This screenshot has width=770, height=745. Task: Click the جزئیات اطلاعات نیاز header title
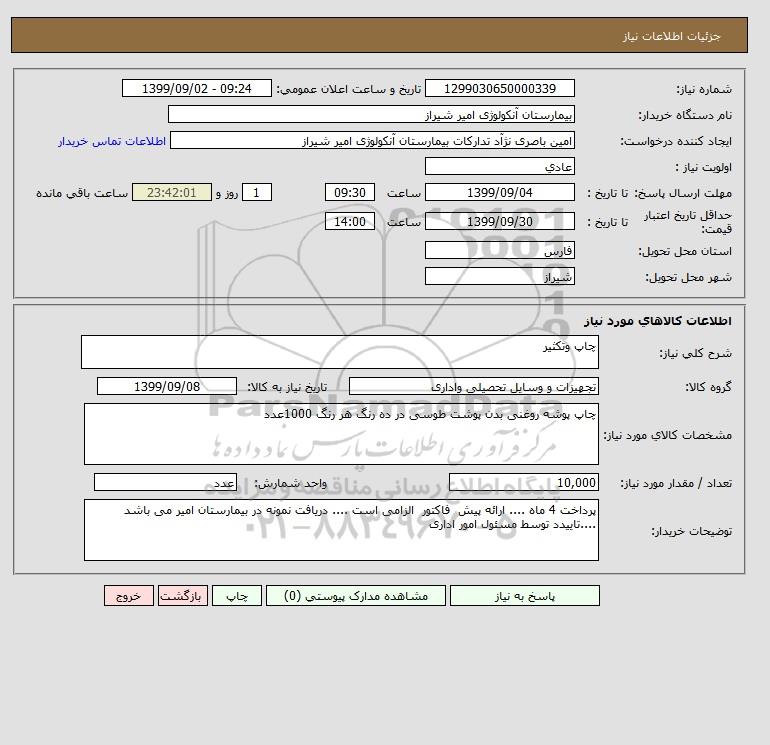coord(672,36)
